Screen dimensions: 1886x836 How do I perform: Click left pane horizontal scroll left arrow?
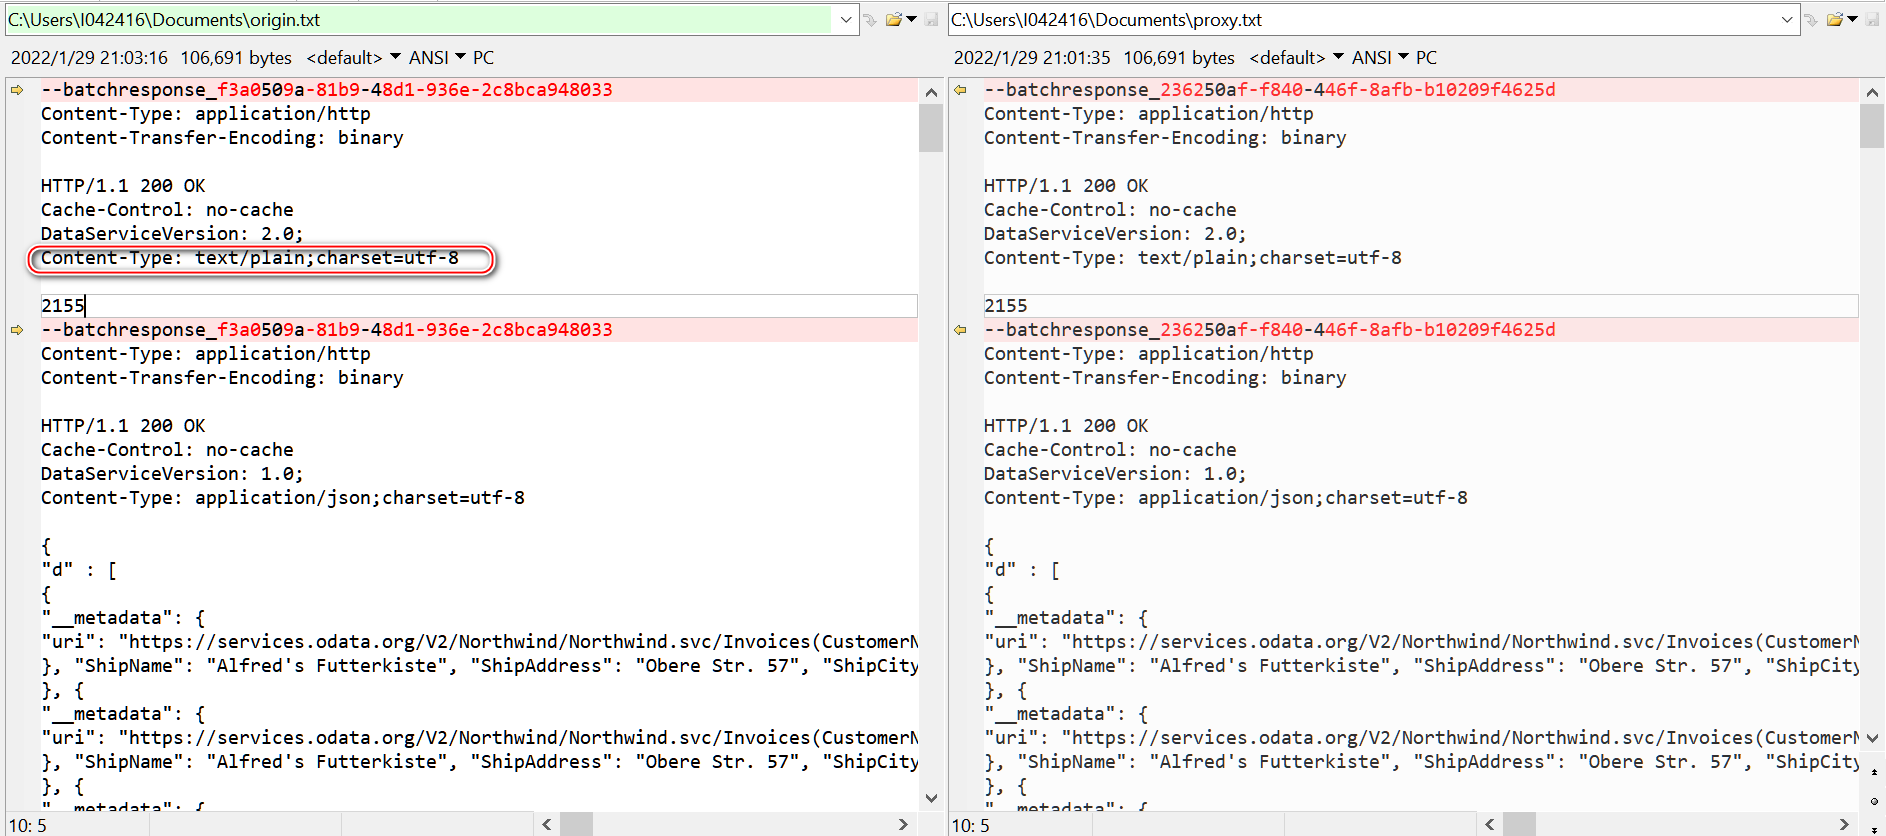click(x=547, y=824)
